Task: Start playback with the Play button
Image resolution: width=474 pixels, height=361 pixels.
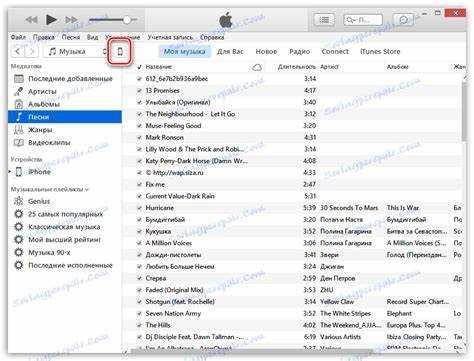Action: tap(51, 20)
